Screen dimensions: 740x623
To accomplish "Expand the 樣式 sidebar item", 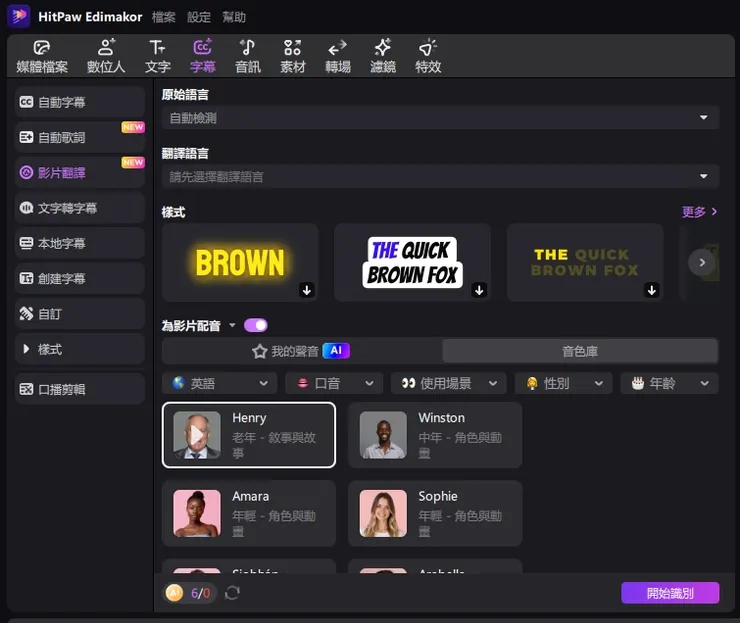I will (79, 349).
